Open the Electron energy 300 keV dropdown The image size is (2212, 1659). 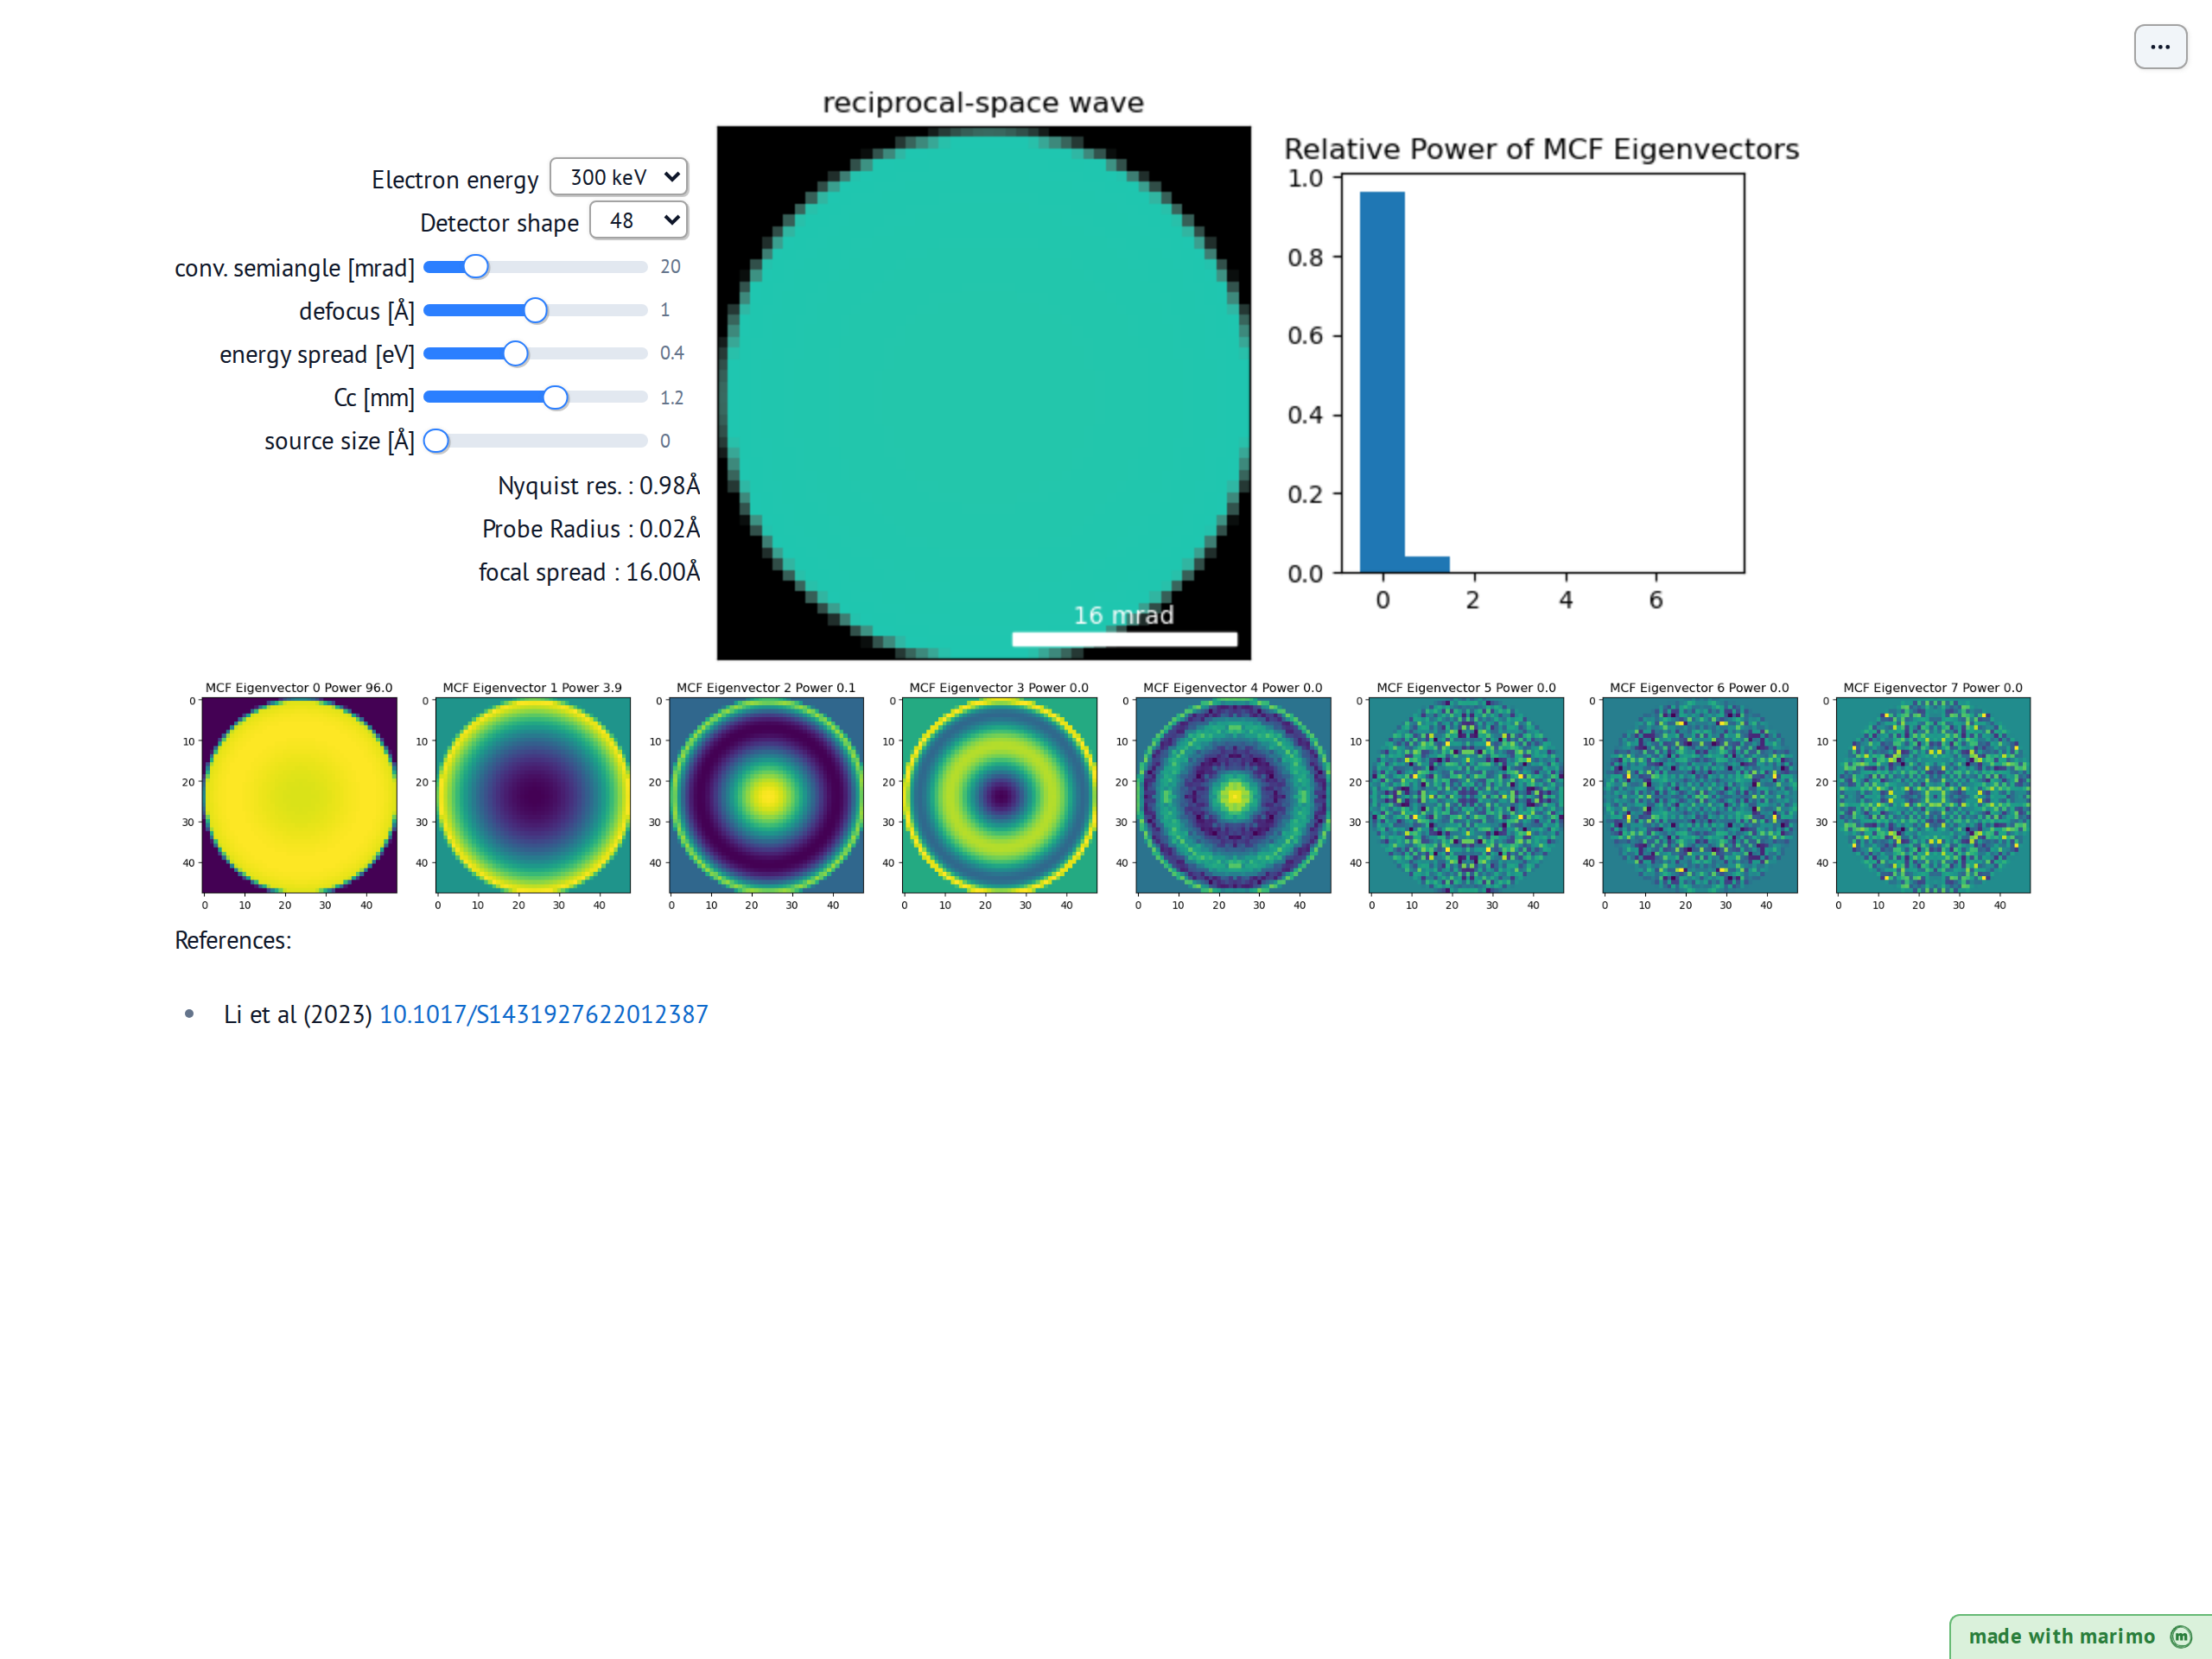(619, 177)
